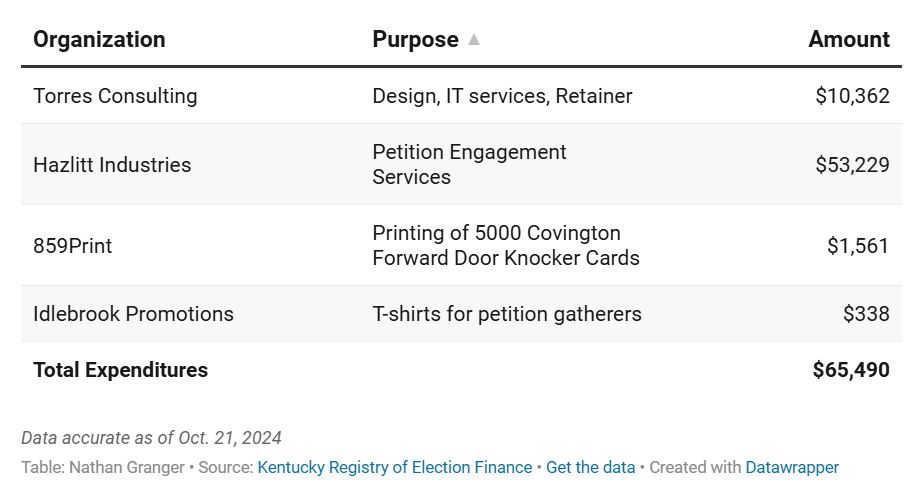Image resolution: width=919 pixels, height=480 pixels.
Task: Click the Design, IT services, Retainer cell
Action: pyautogui.click(x=502, y=96)
